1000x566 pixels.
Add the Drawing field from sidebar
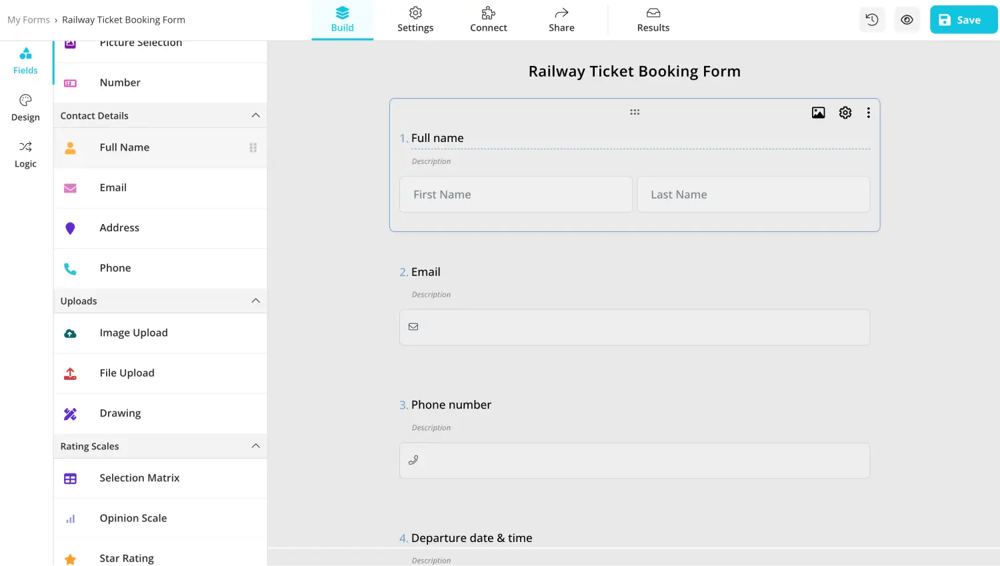tap(120, 413)
